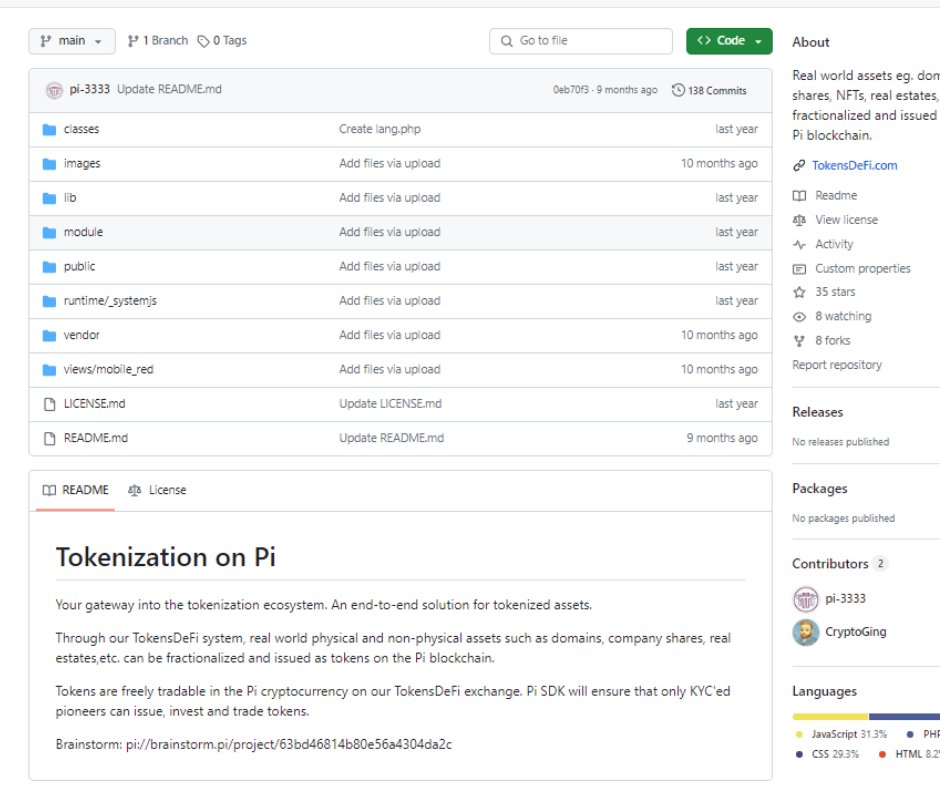Select the README tab
Screen dimensions: 940x788
(x=75, y=490)
